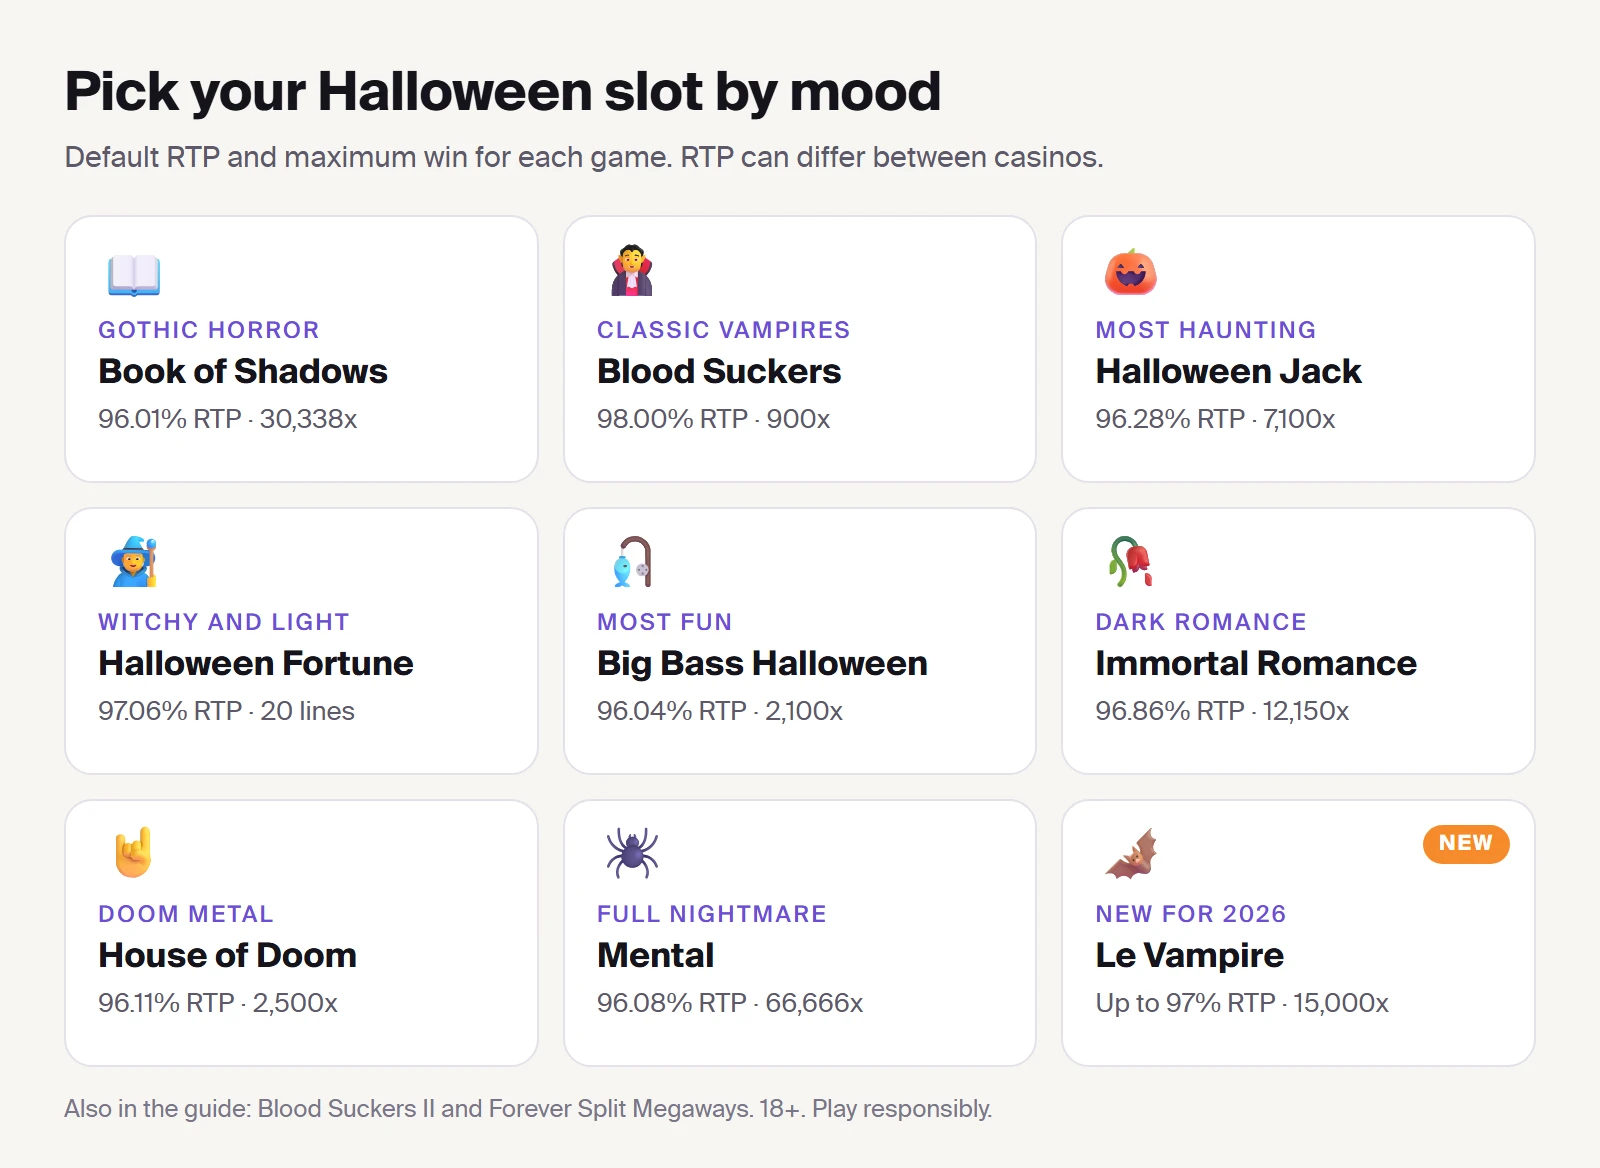Click the WITCHY AND LIGHT mood label
Image resolution: width=1600 pixels, height=1168 pixels.
[224, 622]
